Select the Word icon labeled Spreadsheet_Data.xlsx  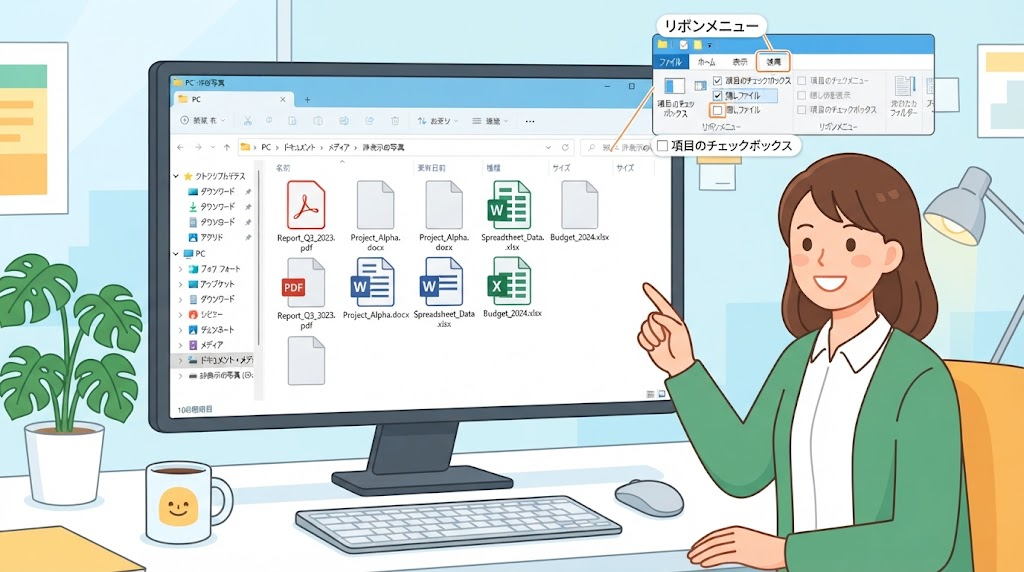pos(441,282)
